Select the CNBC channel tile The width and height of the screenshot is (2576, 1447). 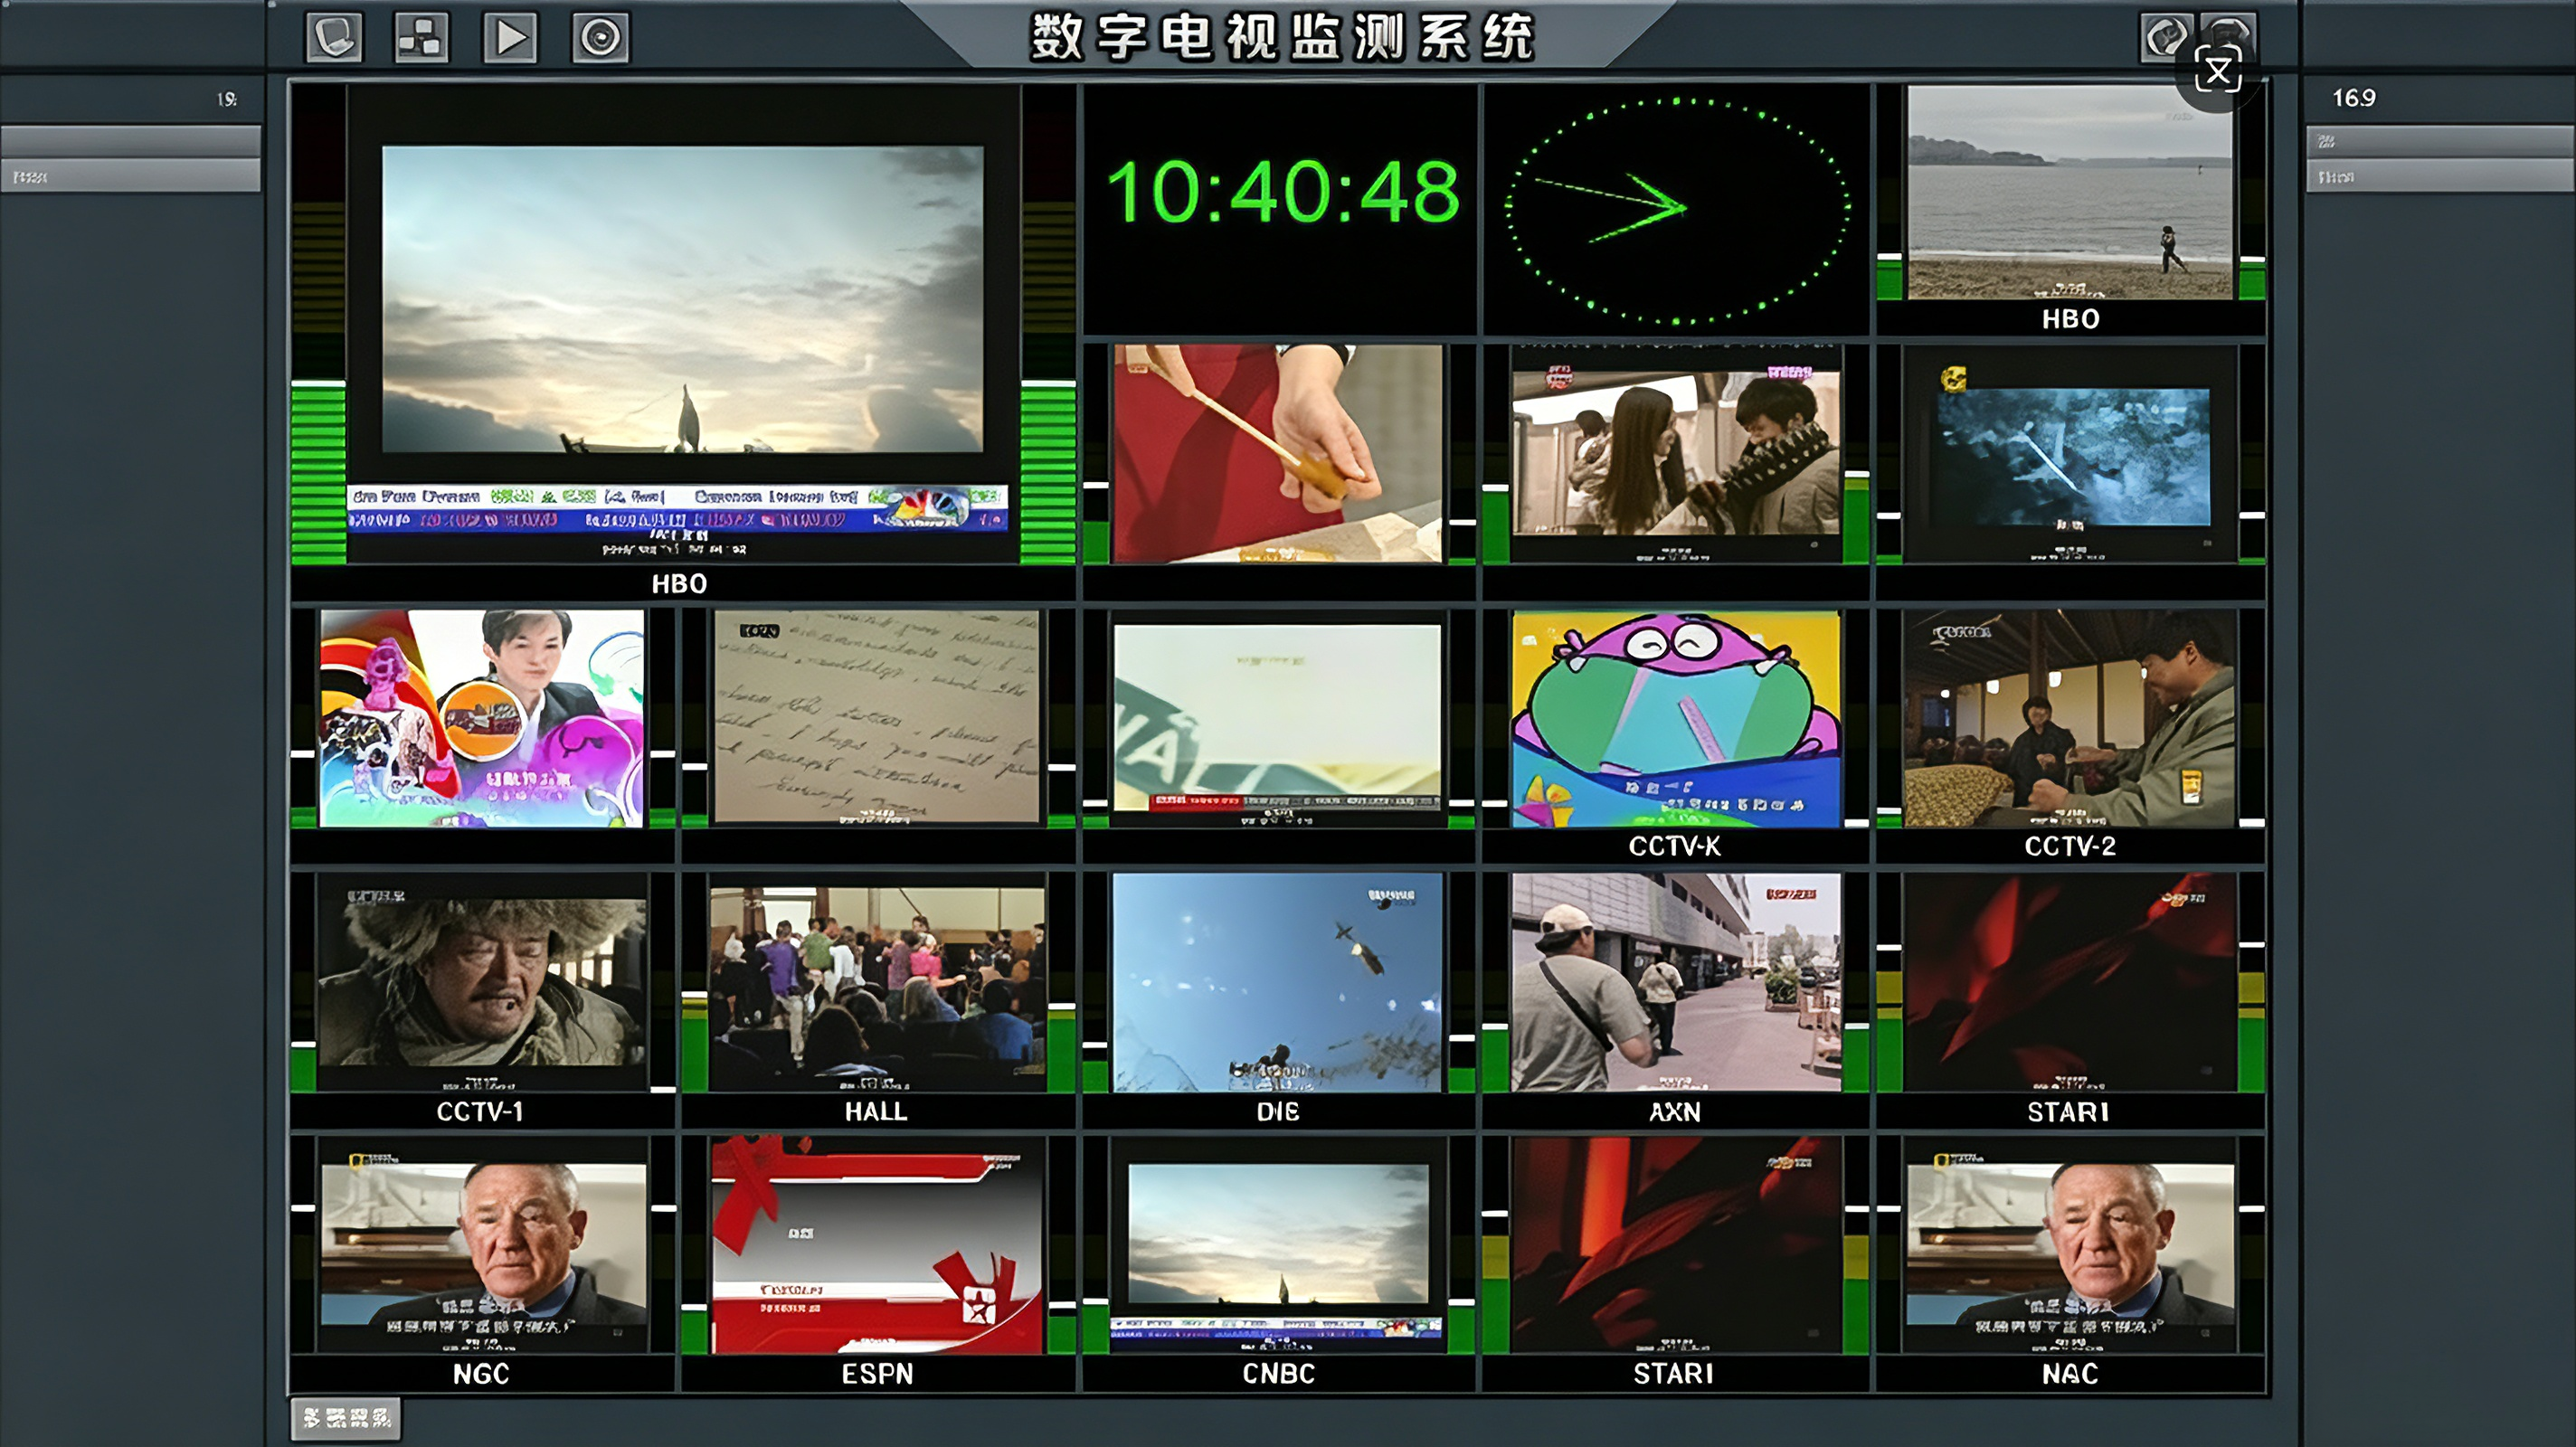click(1278, 1262)
